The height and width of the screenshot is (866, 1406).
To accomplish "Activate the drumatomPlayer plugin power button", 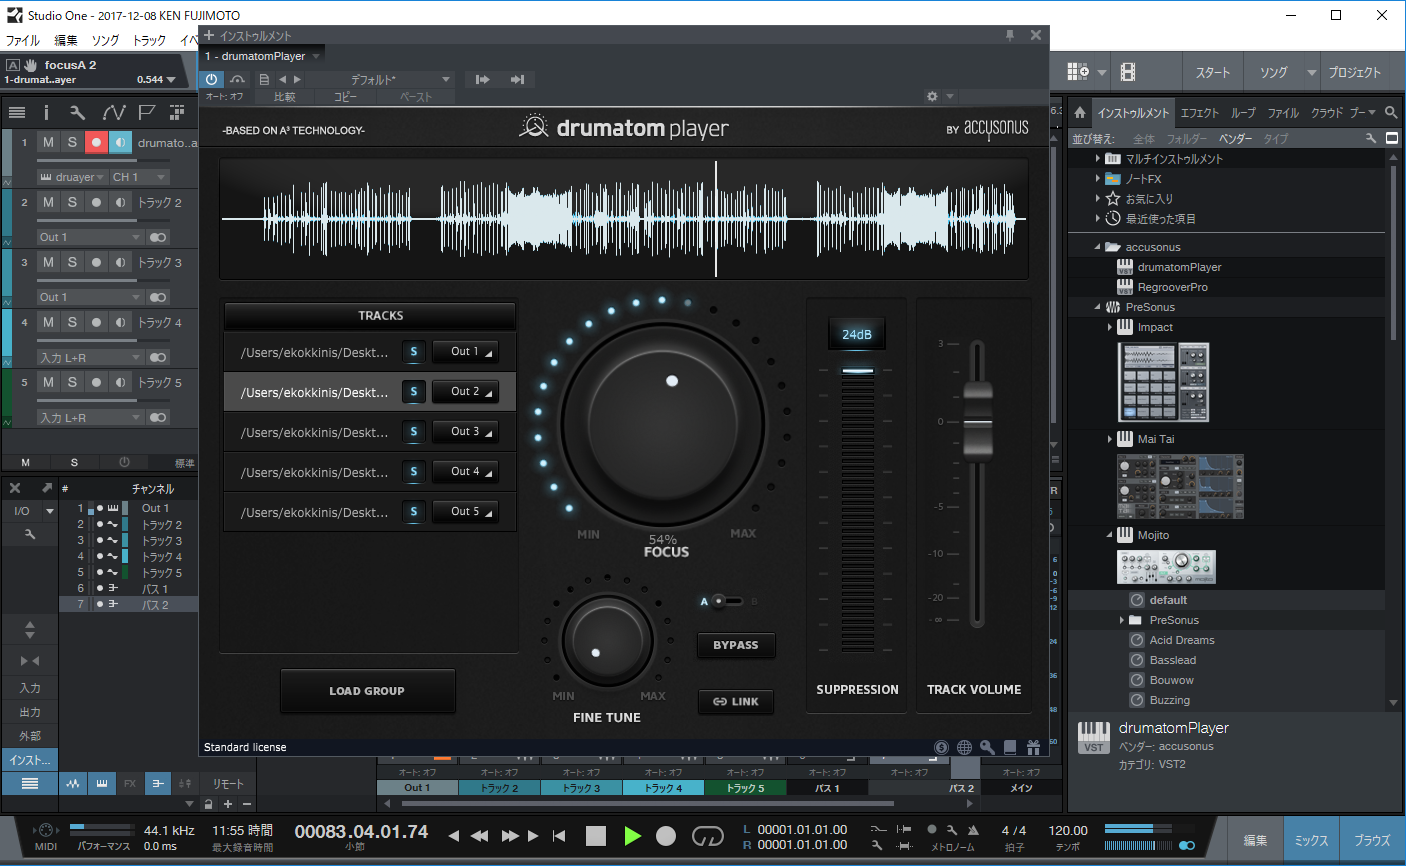I will tap(211, 79).
